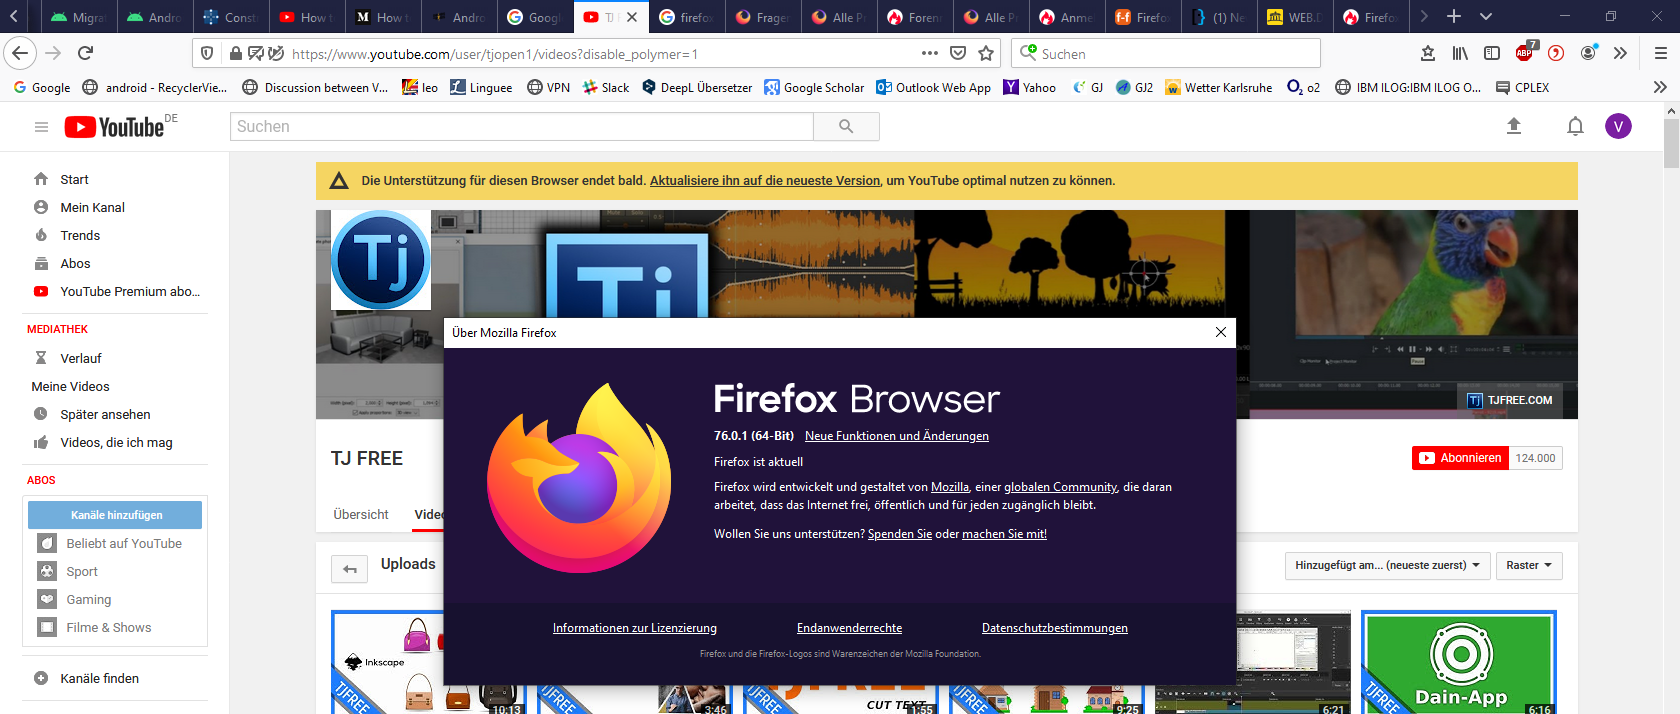Open Google Scholar bookmark

tap(814, 87)
